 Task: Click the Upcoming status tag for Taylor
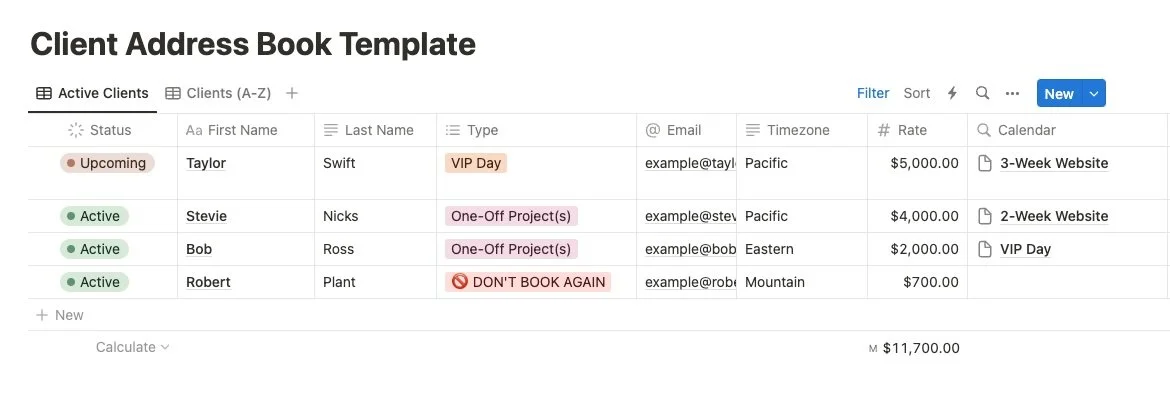[x=107, y=163]
